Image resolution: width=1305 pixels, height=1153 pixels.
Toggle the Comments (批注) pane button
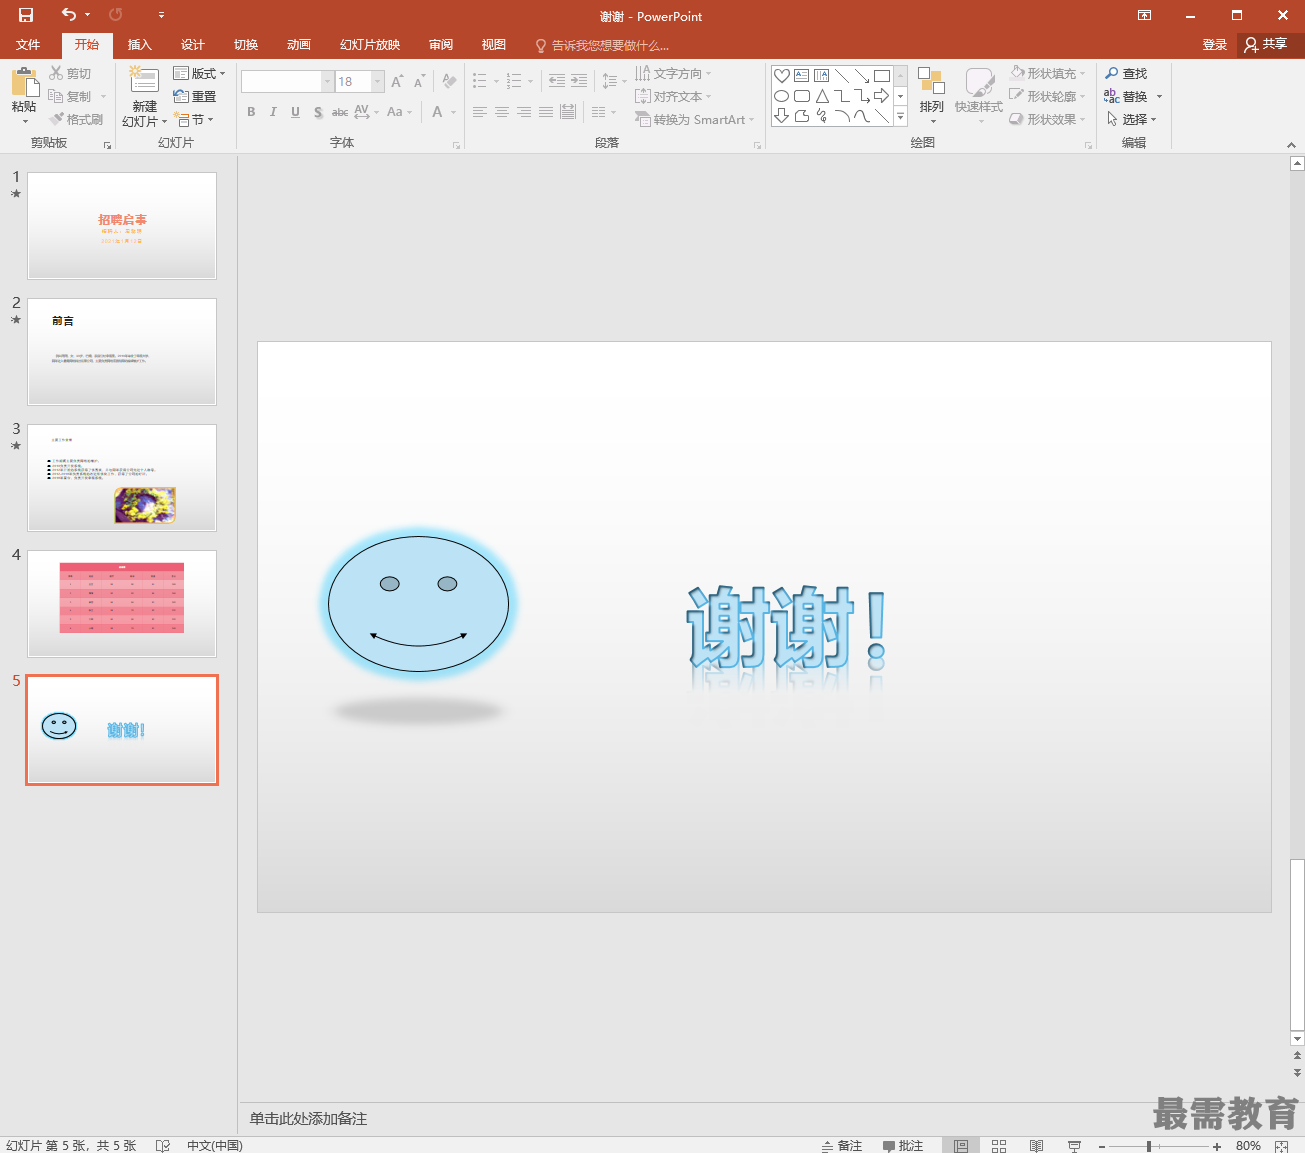pyautogui.click(x=903, y=1146)
